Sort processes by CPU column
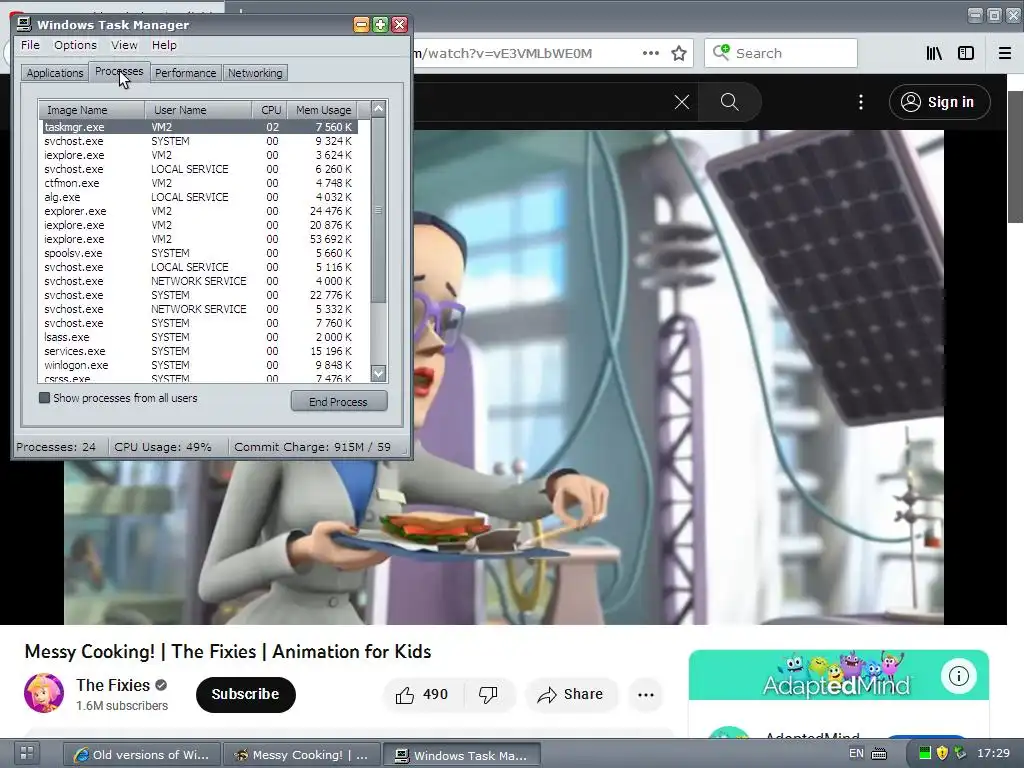Viewport: 1024px width, 768px height. pyautogui.click(x=270, y=110)
